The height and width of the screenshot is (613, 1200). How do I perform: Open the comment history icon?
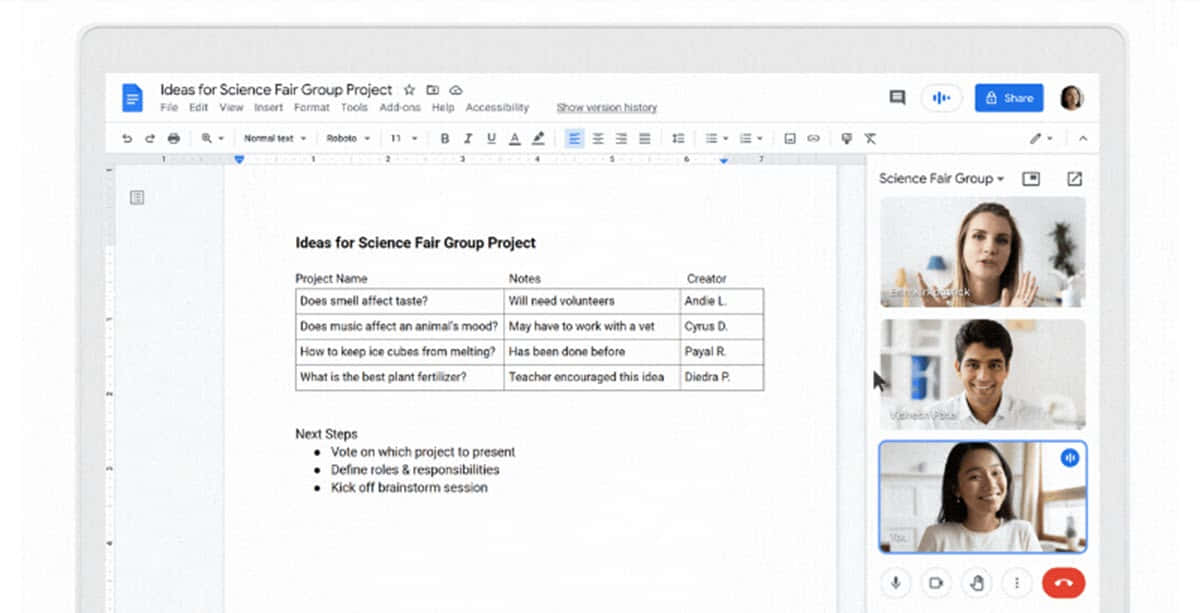click(897, 97)
